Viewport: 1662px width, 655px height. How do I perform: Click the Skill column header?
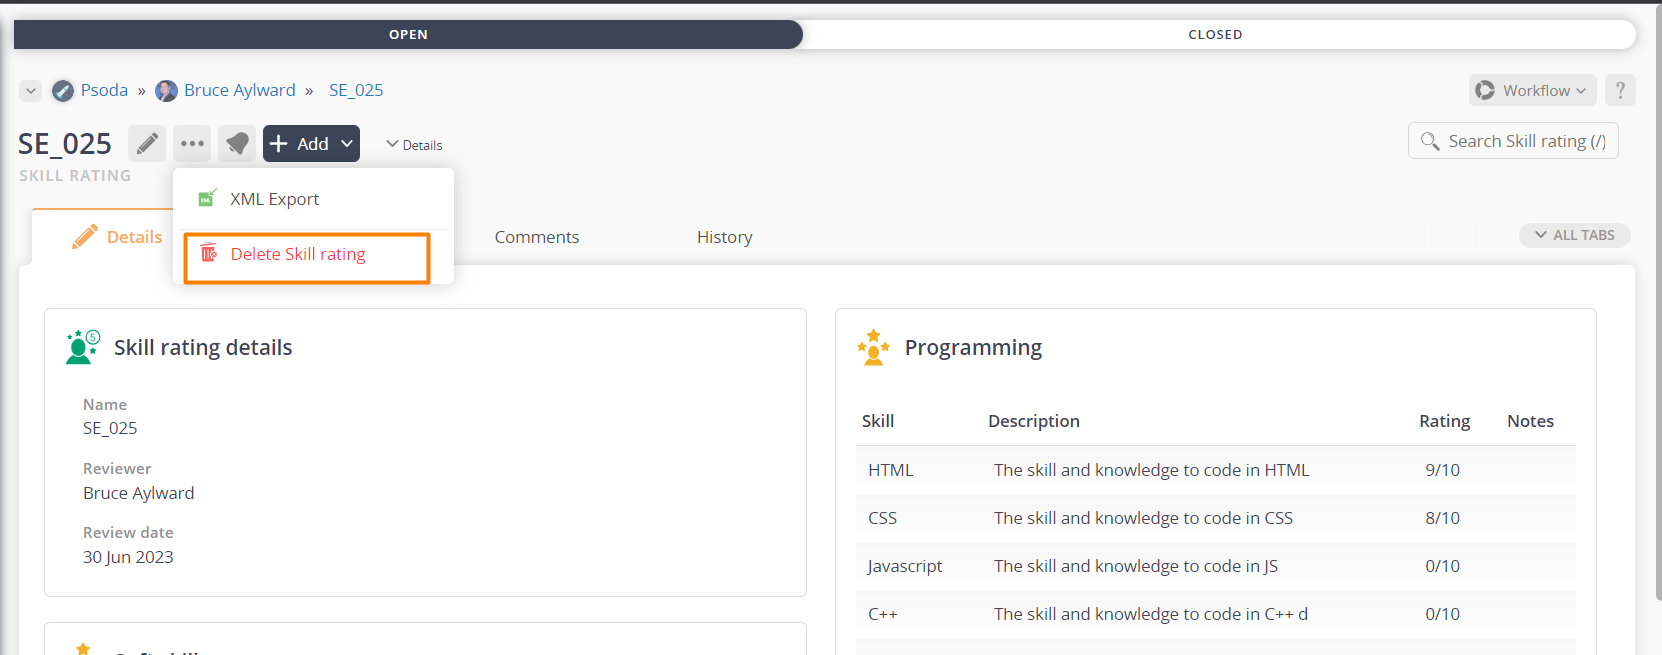878,421
